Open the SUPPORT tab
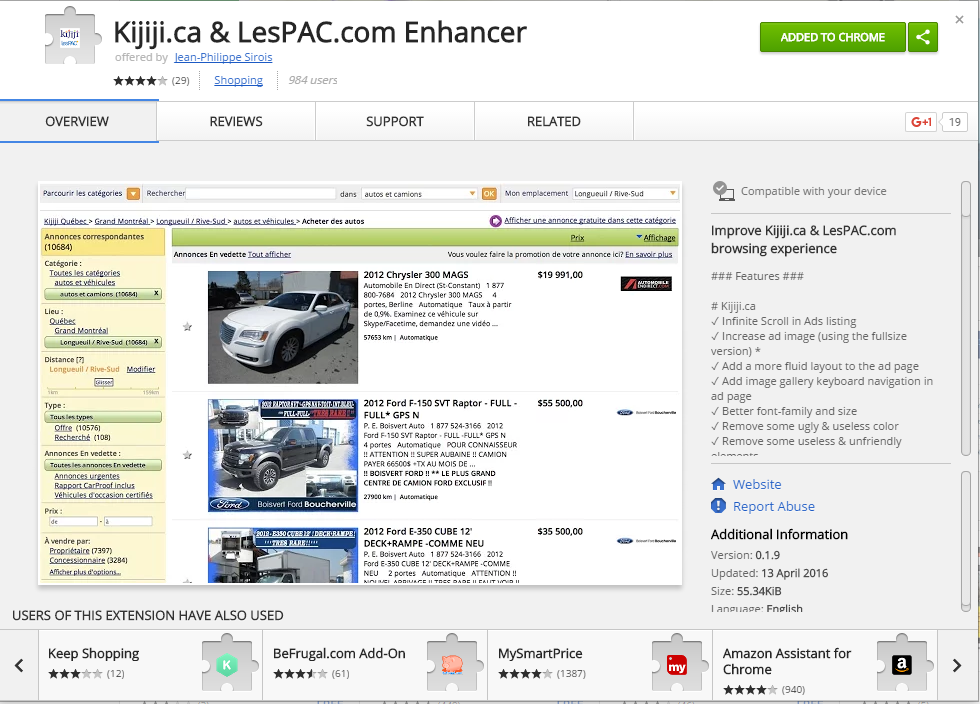This screenshot has width=980, height=704. (x=395, y=122)
